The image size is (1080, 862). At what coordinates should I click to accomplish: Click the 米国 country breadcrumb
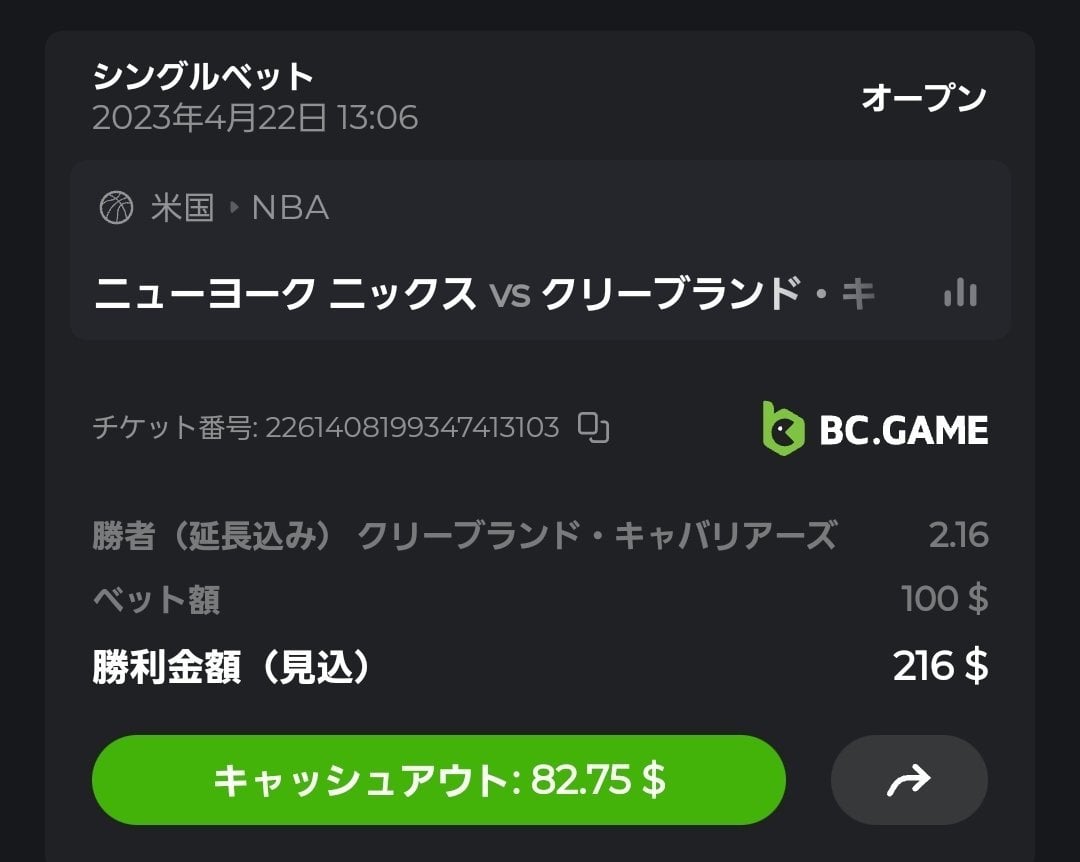coord(182,208)
